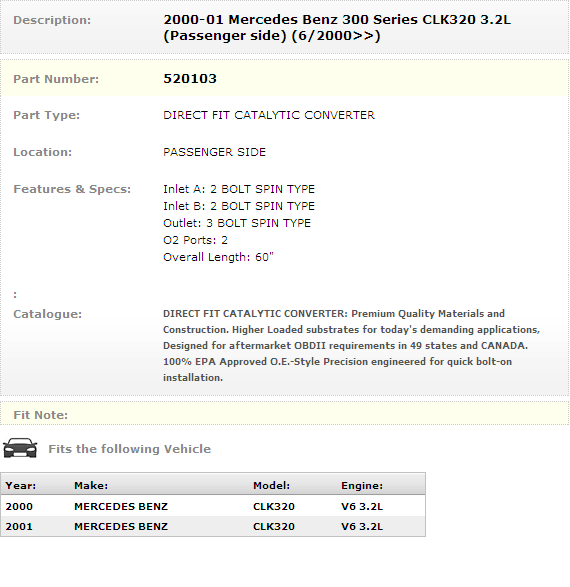Click the Make column header
This screenshot has width=570, height=587.
[x=91, y=486]
